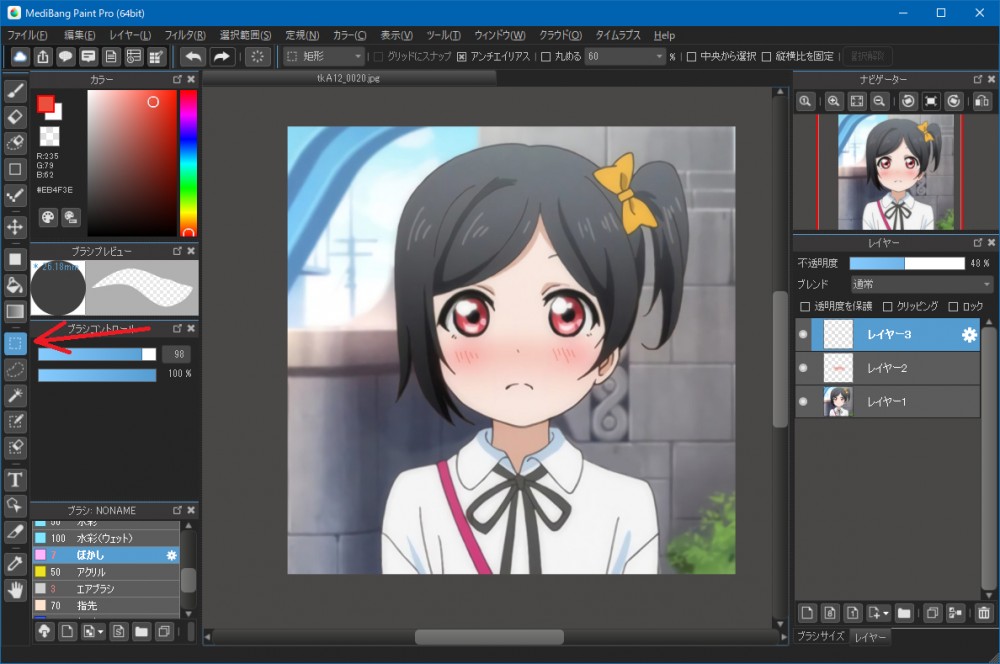Select the Text tool
The image size is (1000, 664).
[x=15, y=480]
